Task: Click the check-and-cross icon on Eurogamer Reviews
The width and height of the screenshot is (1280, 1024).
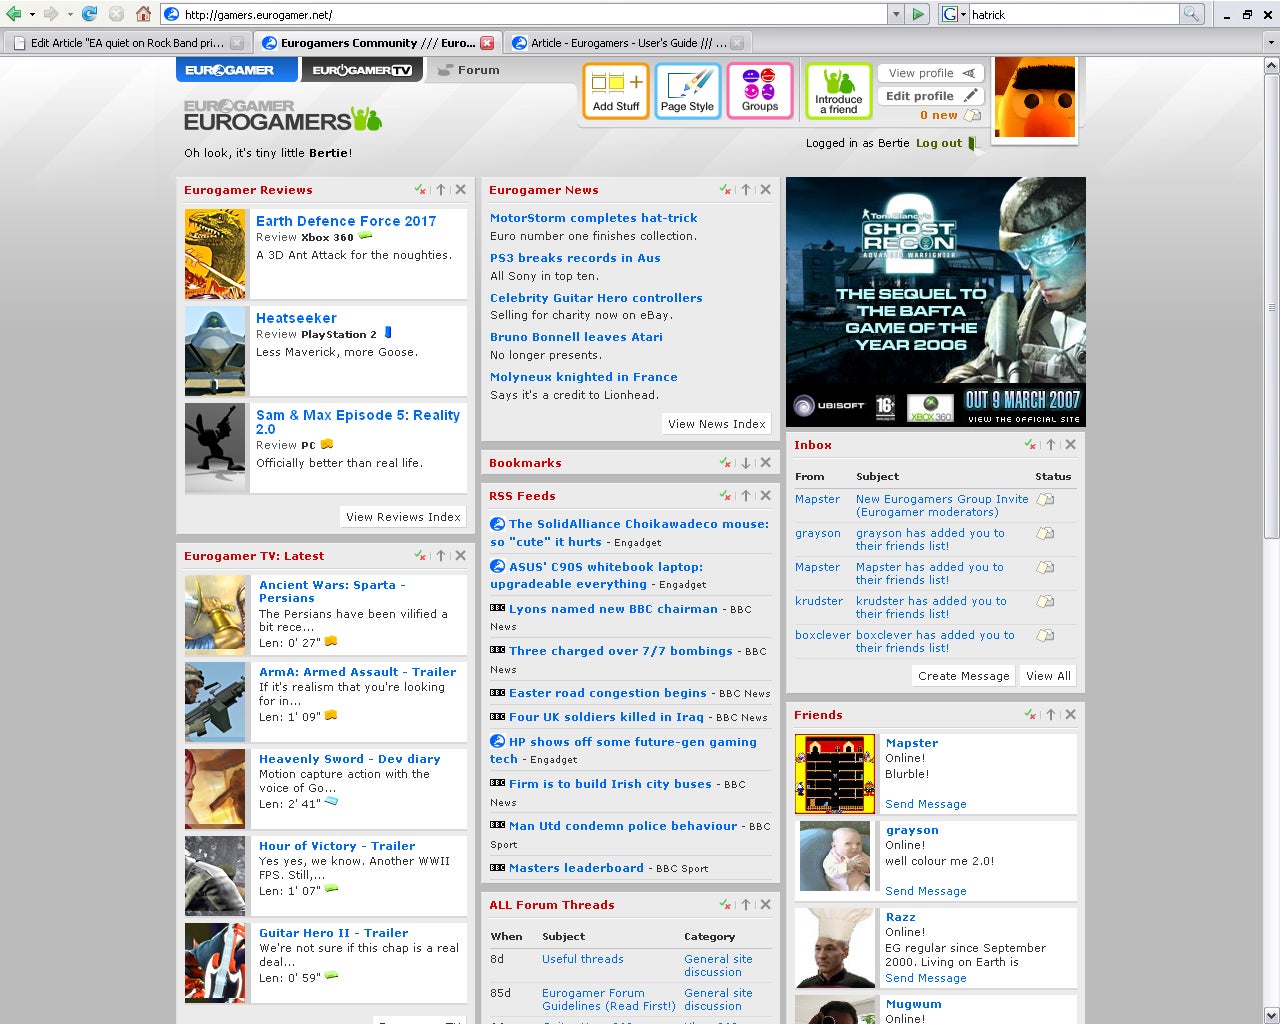Action: 421,189
